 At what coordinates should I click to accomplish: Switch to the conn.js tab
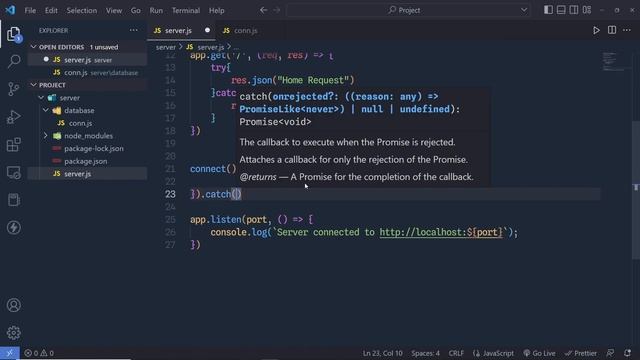[x=245, y=31]
